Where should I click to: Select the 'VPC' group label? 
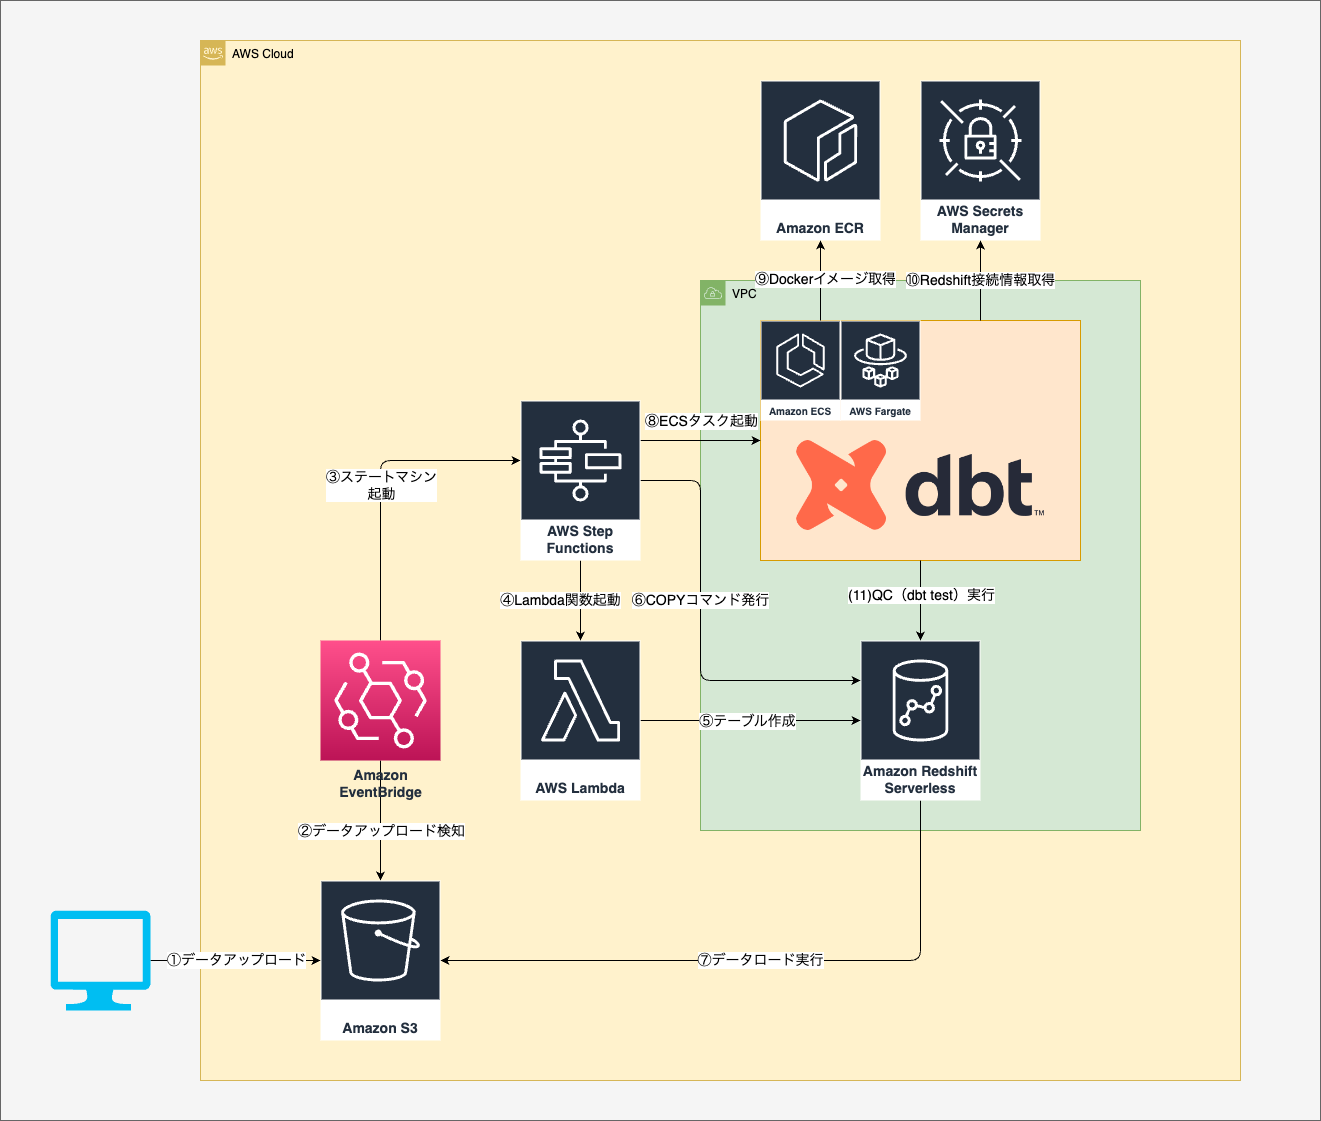pos(744,294)
